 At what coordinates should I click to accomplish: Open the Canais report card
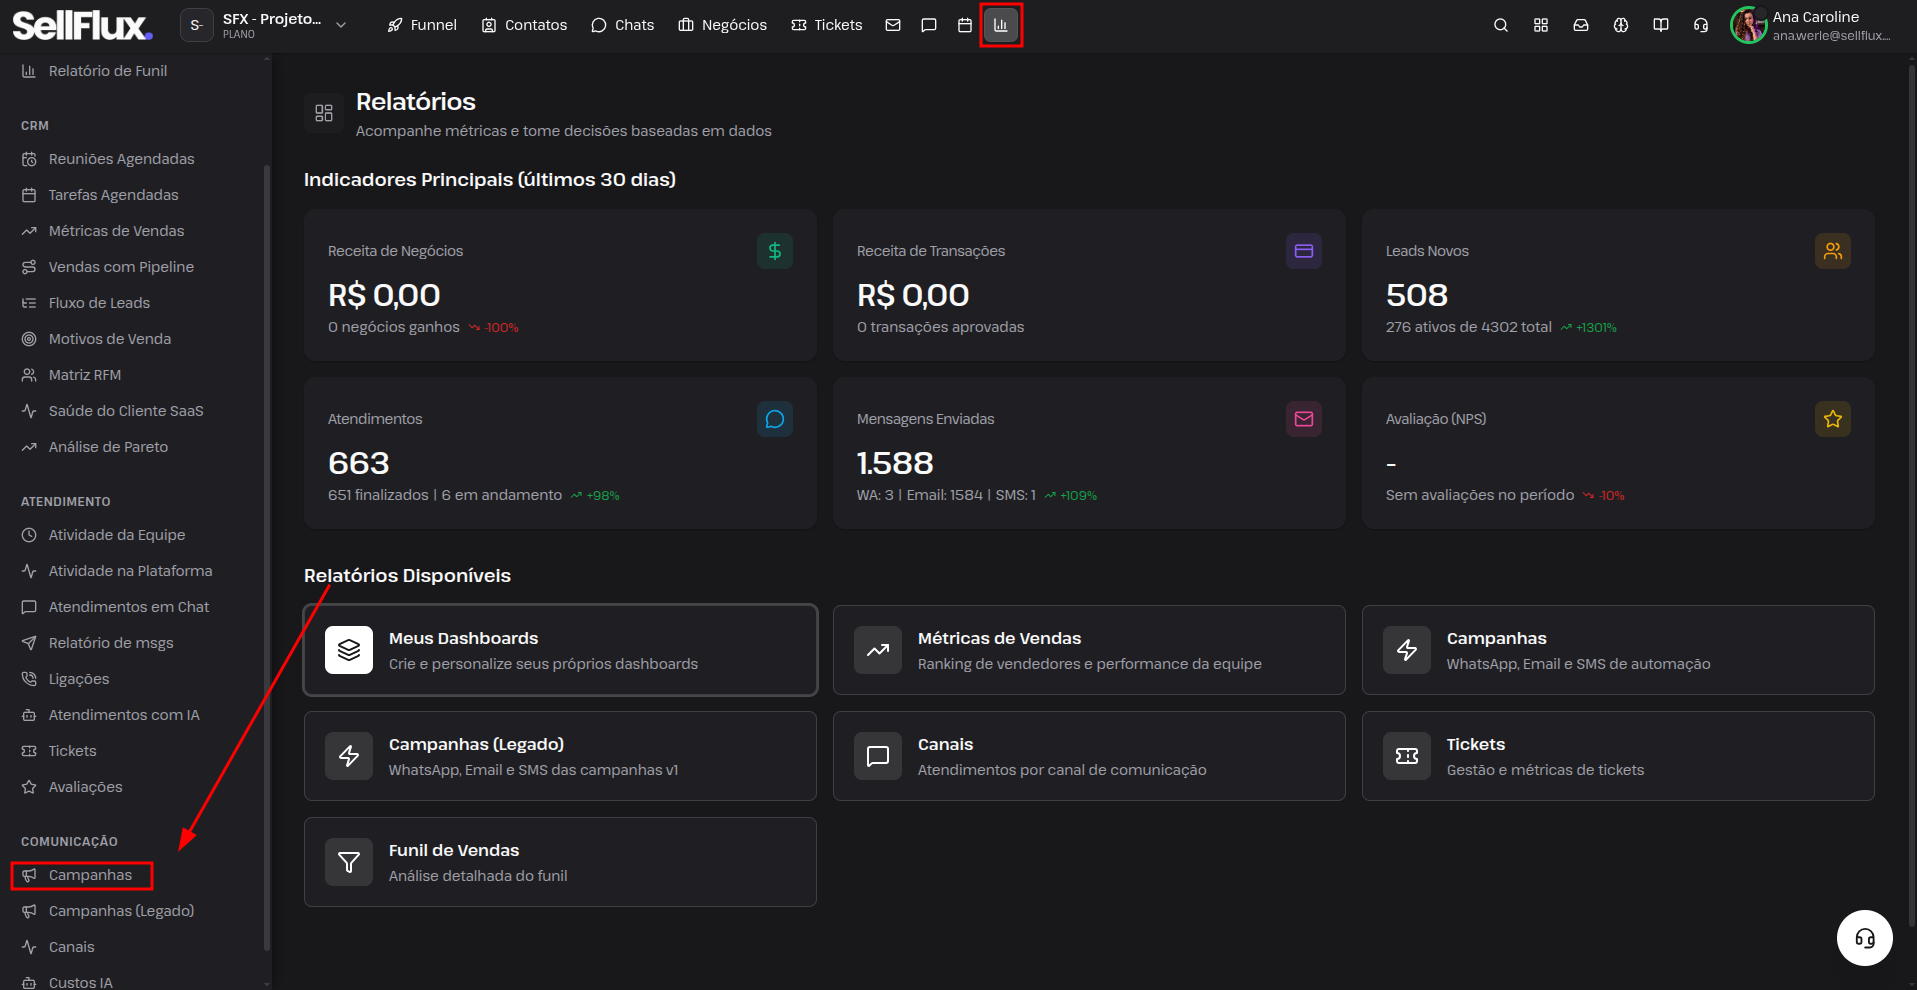[x=1089, y=756]
